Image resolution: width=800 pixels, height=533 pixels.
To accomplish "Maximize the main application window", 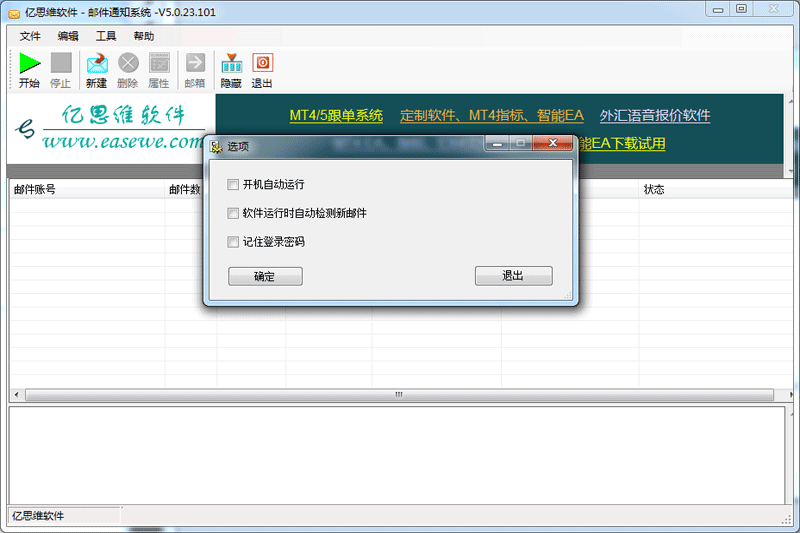I will (742, 9).
